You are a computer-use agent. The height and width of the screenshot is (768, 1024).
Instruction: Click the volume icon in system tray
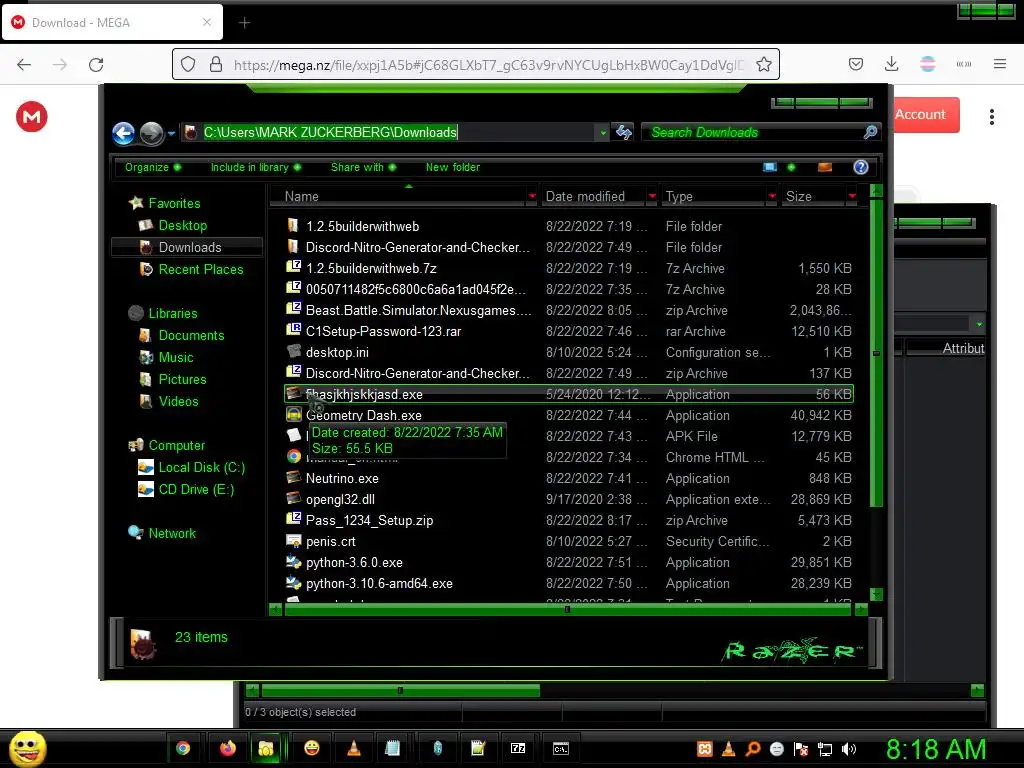coord(849,749)
